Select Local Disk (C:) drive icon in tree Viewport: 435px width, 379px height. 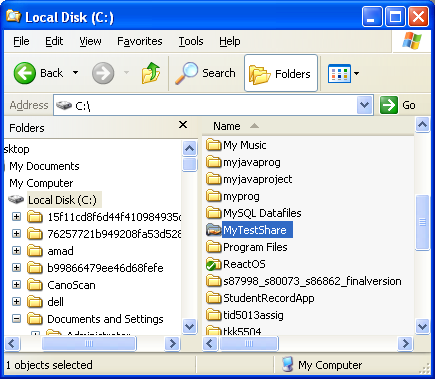[16, 200]
